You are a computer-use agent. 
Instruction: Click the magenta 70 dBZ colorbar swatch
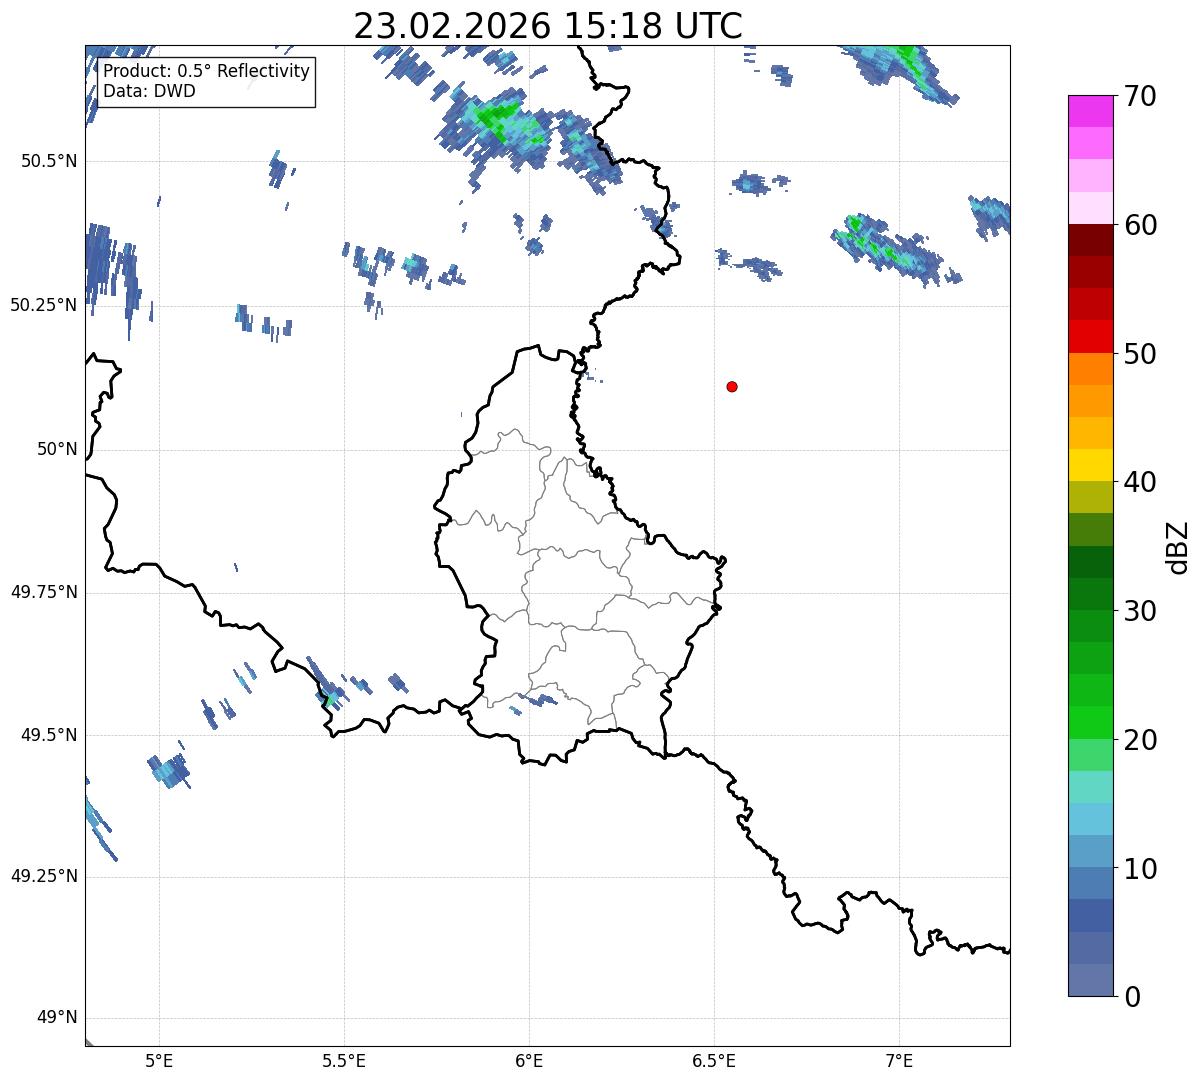click(x=1090, y=111)
